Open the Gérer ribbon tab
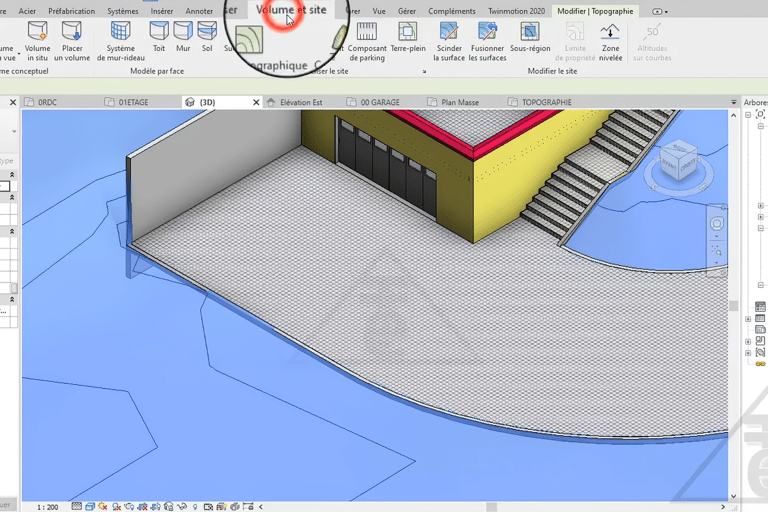 407,11
